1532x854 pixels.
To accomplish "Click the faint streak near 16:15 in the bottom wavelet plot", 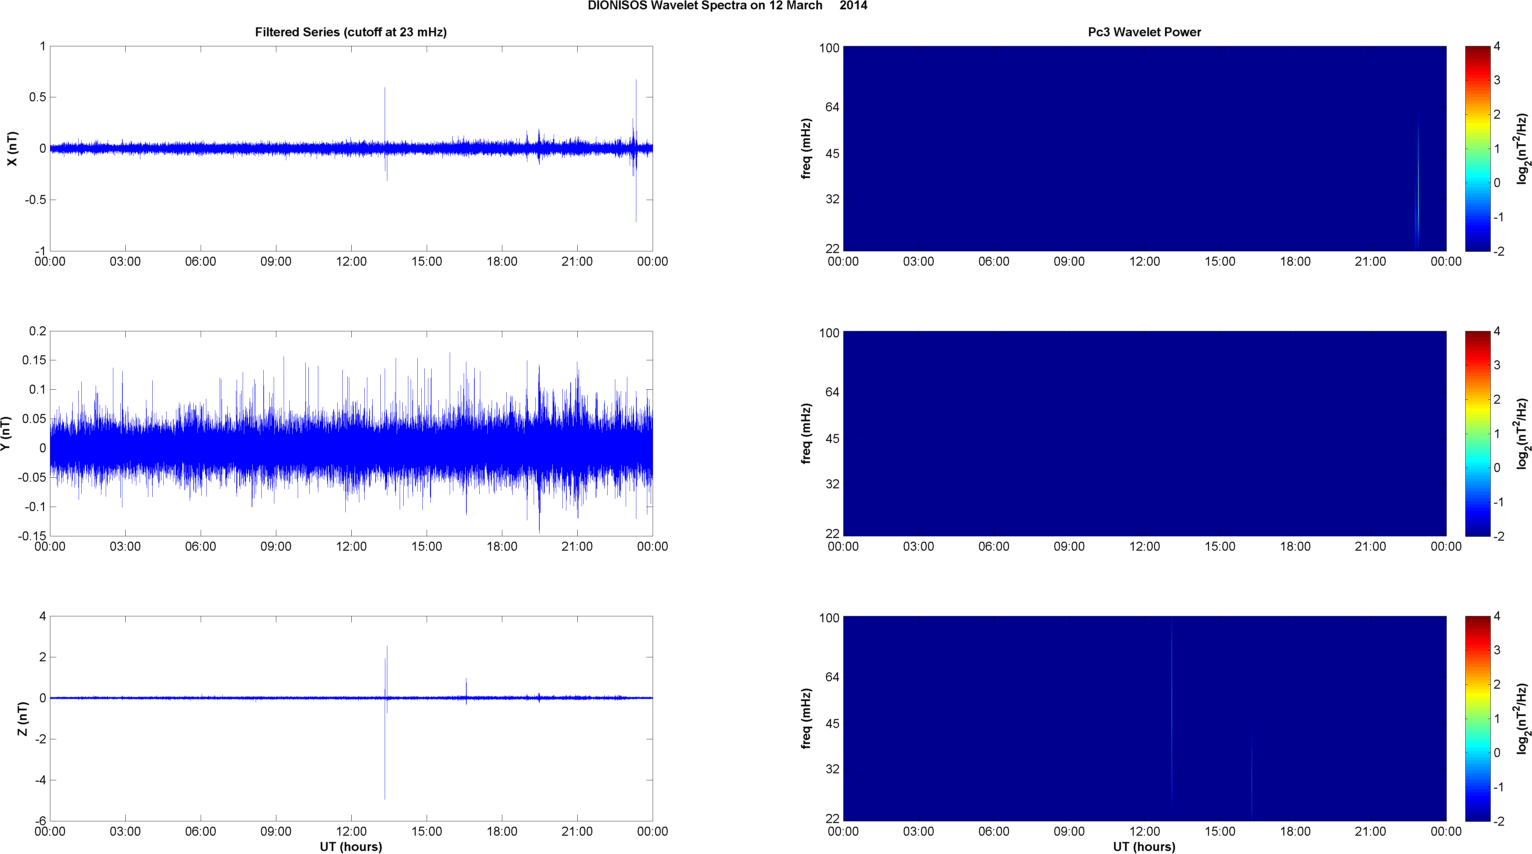I will pos(1251,778).
